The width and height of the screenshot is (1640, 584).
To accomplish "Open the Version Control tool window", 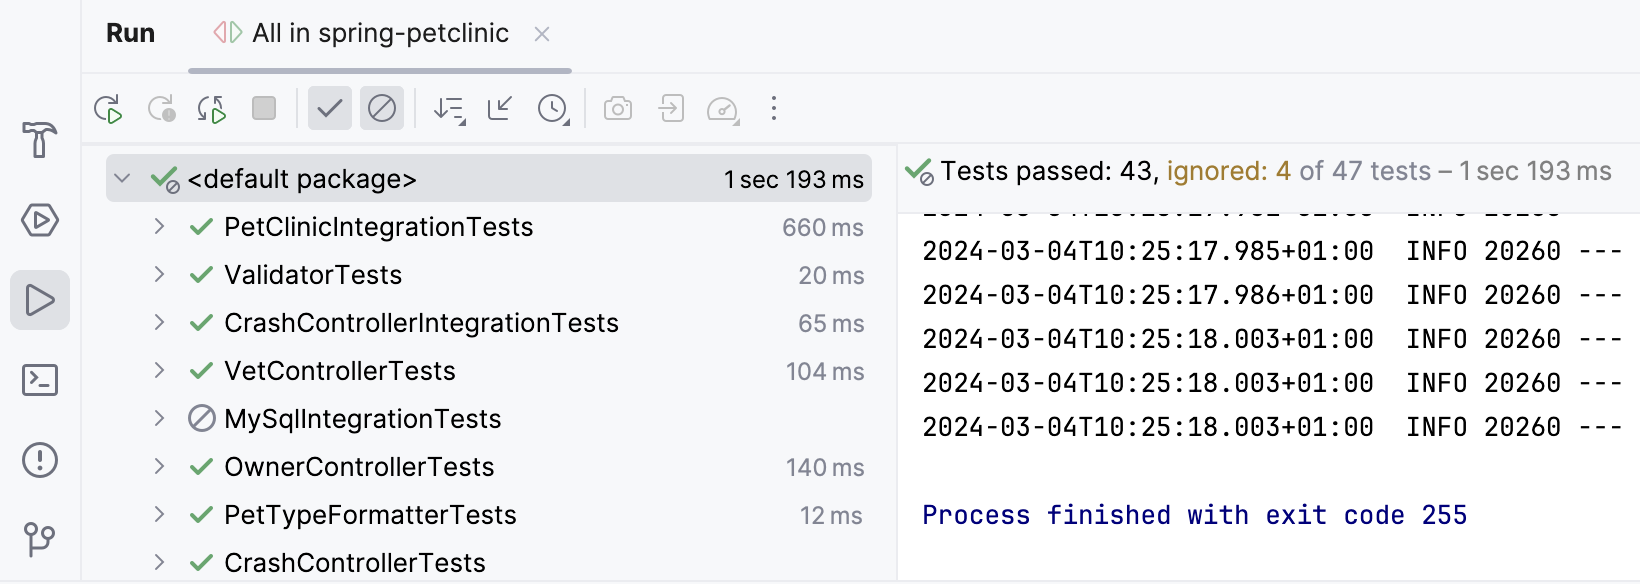I will (39, 541).
